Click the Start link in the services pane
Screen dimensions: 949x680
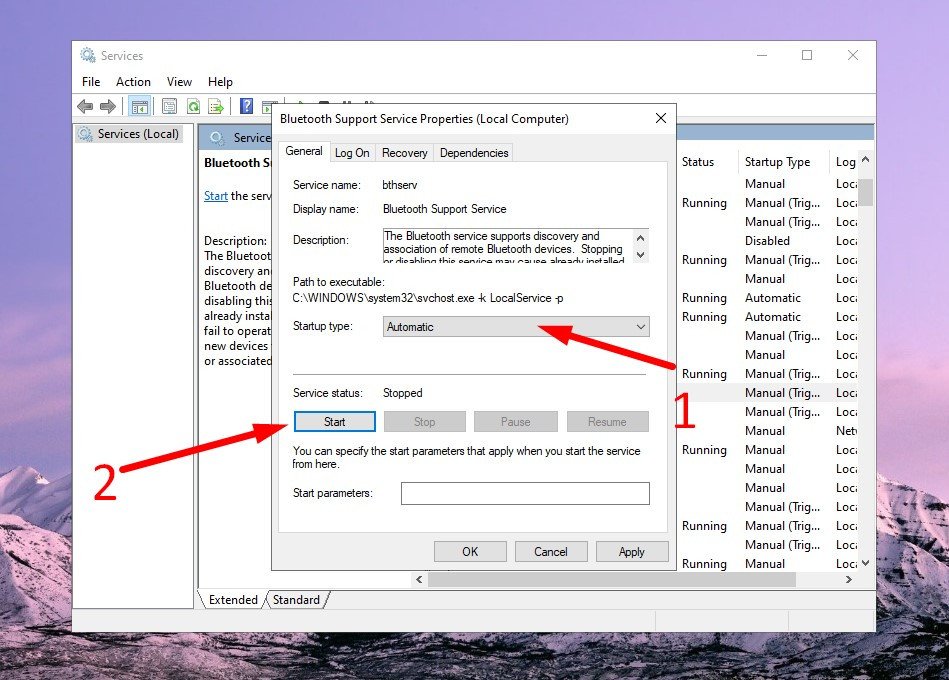[x=216, y=196]
